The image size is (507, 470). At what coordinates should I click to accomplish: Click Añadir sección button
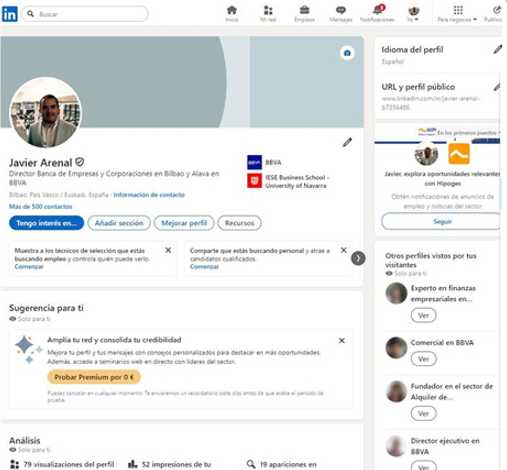click(x=119, y=223)
